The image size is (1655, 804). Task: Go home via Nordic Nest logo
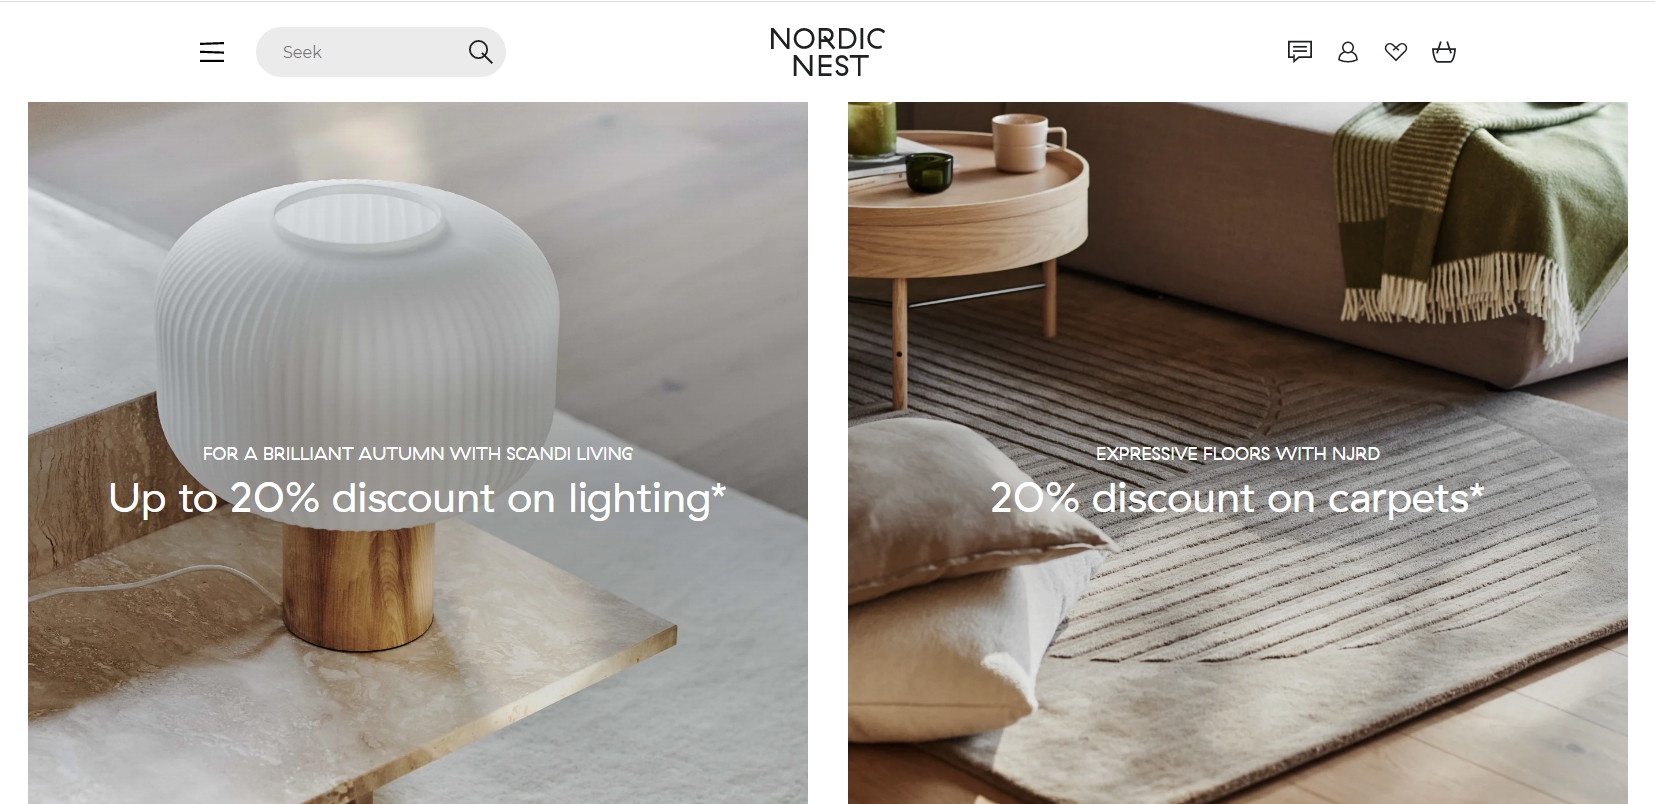[827, 52]
